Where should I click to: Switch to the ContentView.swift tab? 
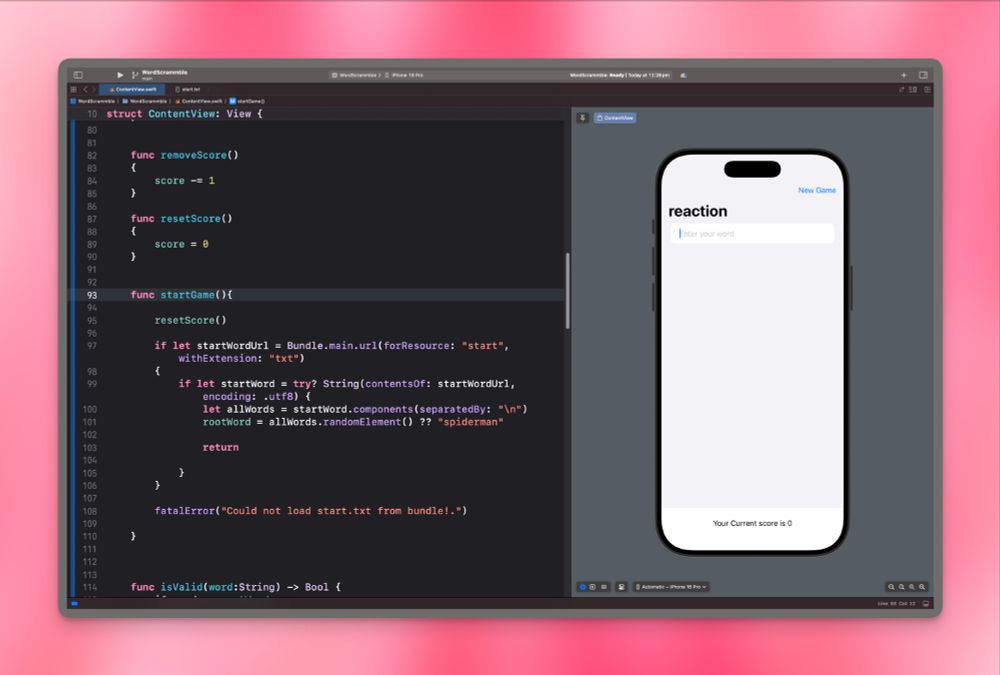[x=133, y=89]
